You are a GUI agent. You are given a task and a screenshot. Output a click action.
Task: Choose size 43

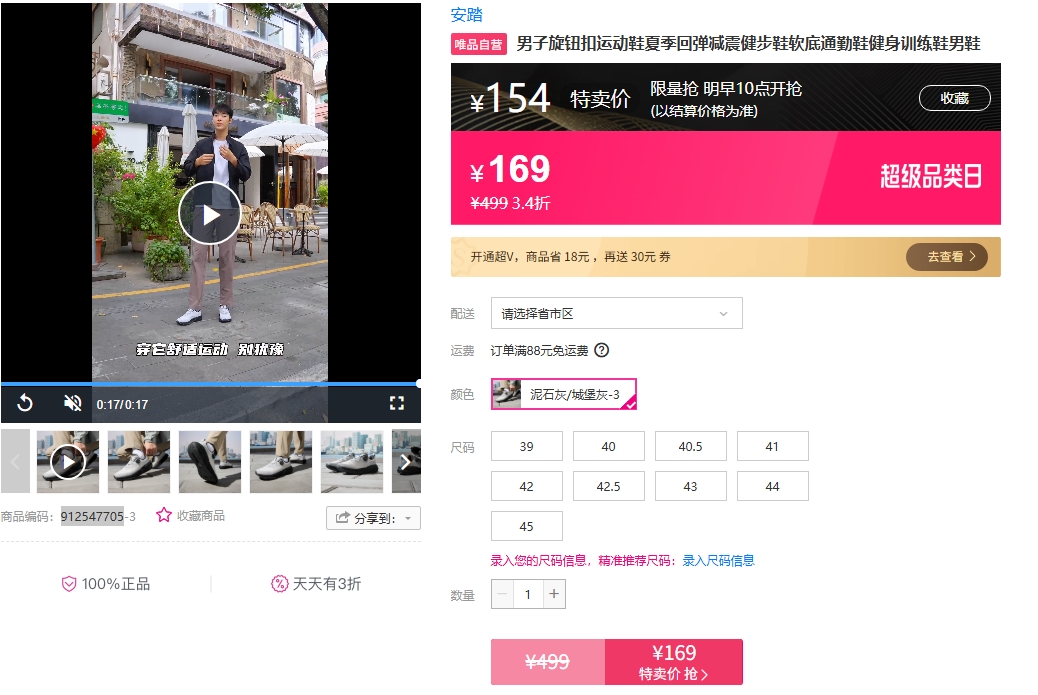click(x=690, y=486)
